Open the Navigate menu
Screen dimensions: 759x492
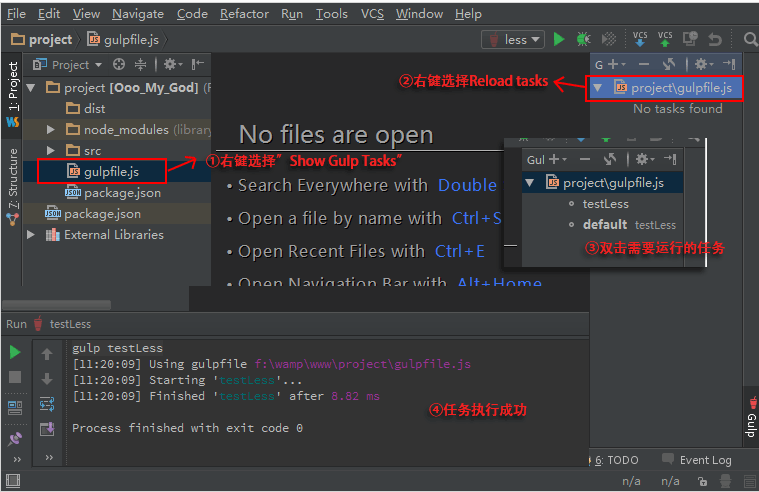pos(137,14)
